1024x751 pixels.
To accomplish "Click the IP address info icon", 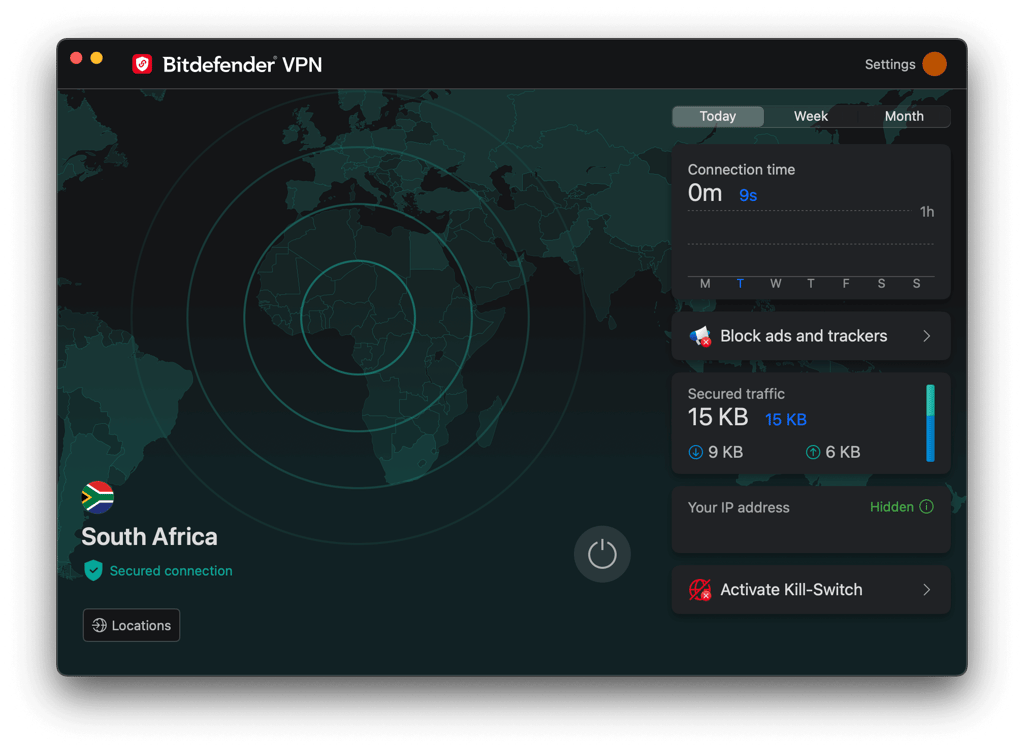I will pyautogui.click(x=926, y=507).
